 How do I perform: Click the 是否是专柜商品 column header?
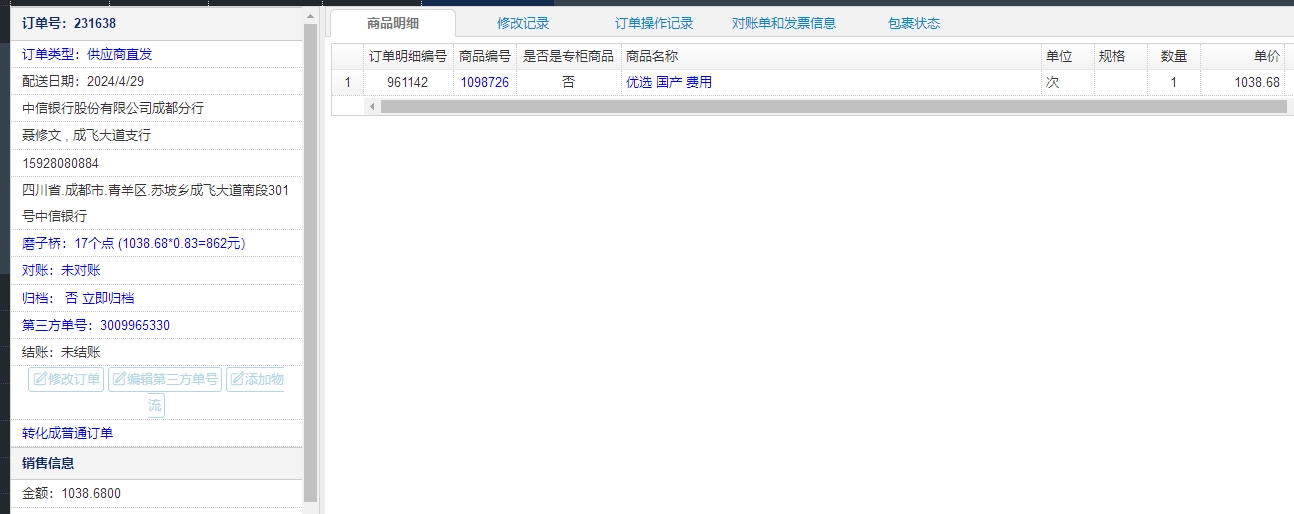click(569, 57)
